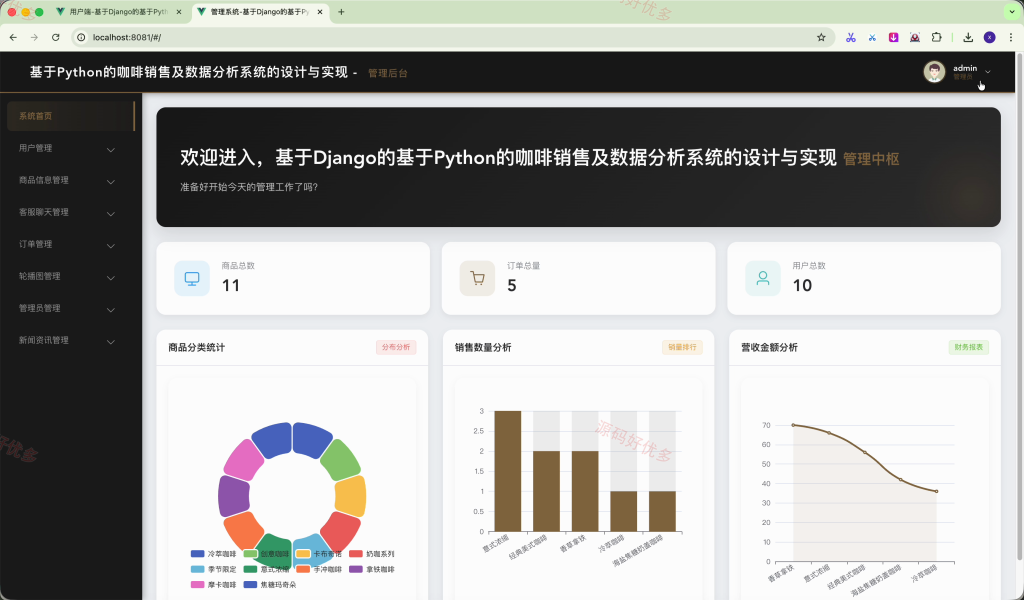Open the red screenshot capture extension
The image size is (1024, 600).
click(x=915, y=37)
